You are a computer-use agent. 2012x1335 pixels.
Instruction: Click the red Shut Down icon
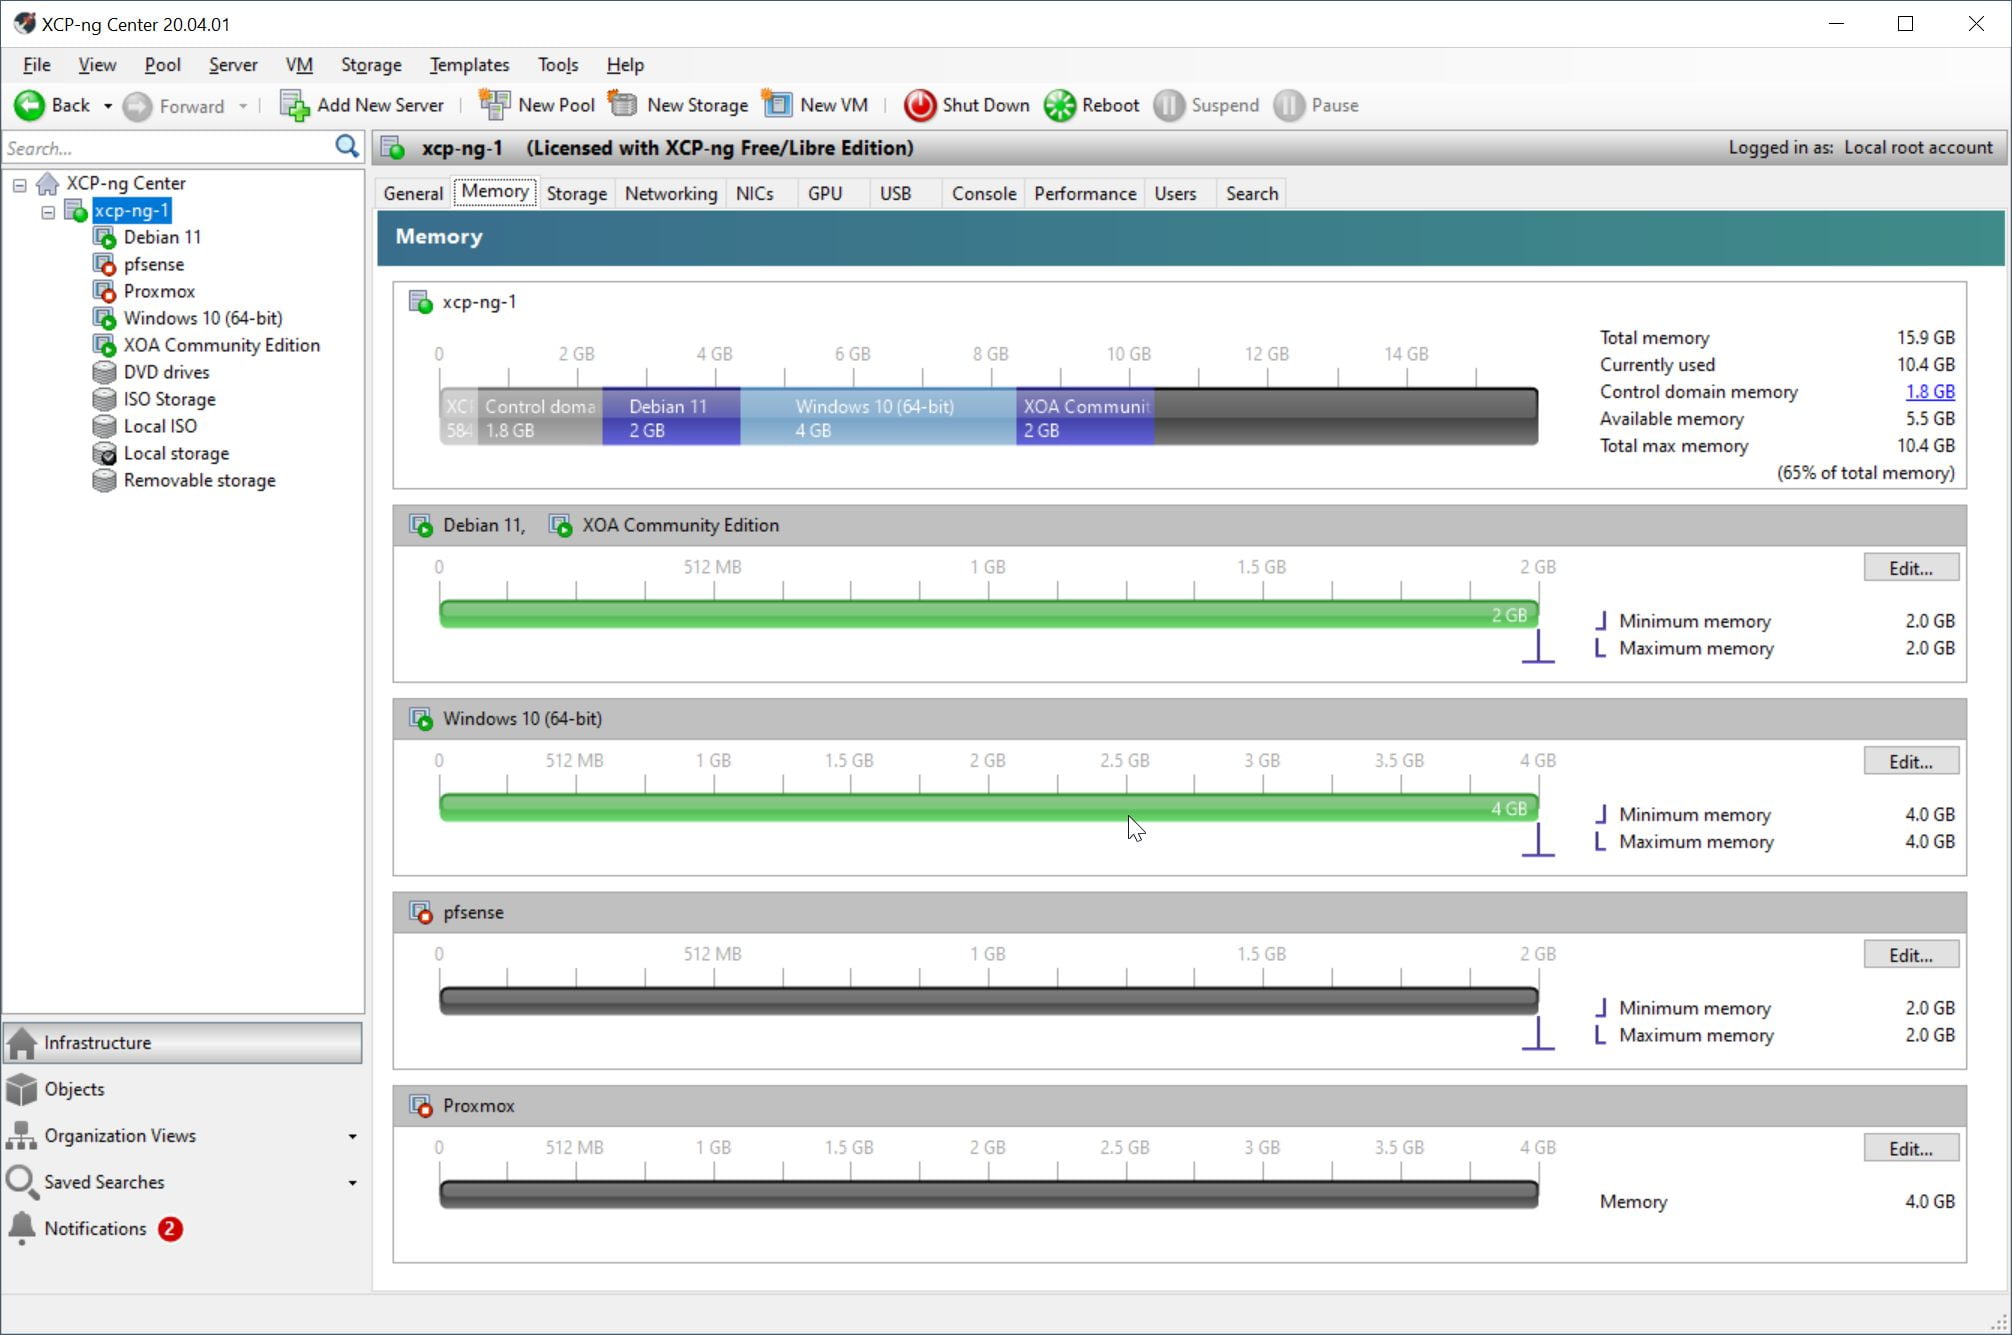(x=919, y=105)
